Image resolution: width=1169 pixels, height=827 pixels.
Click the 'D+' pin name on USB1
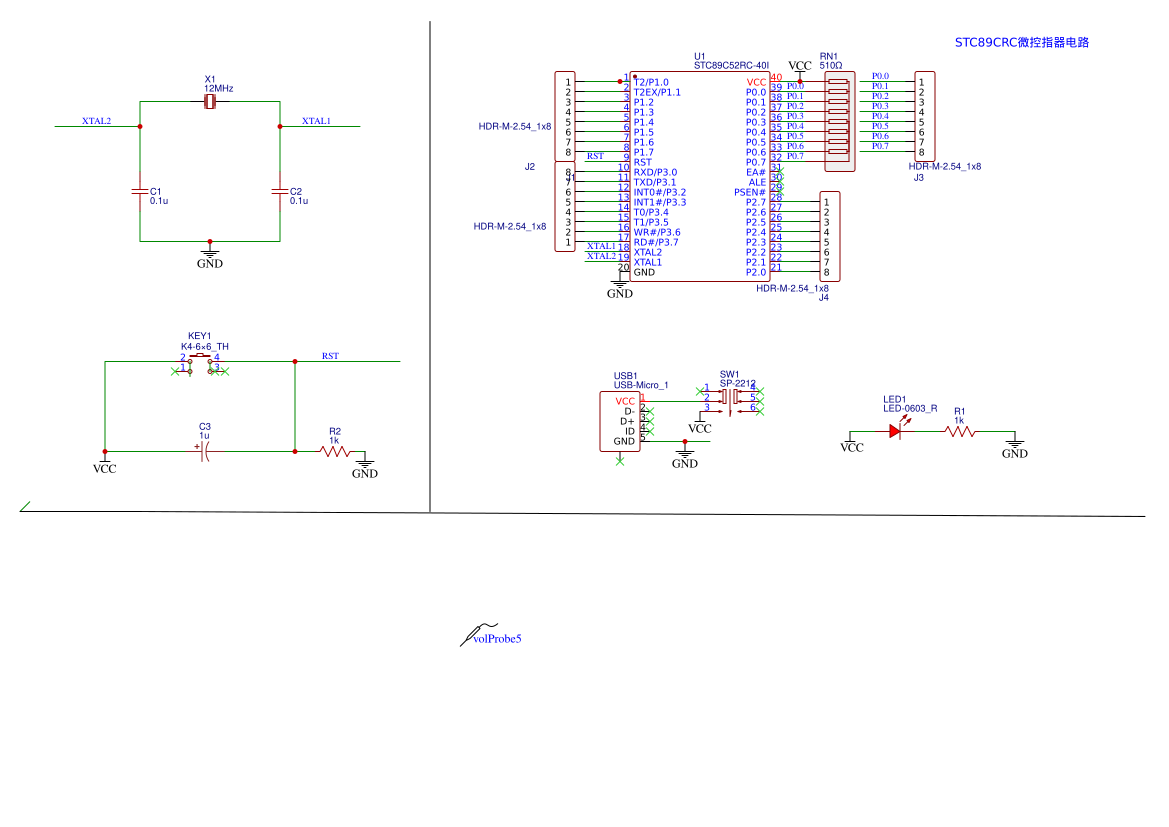click(x=628, y=421)
